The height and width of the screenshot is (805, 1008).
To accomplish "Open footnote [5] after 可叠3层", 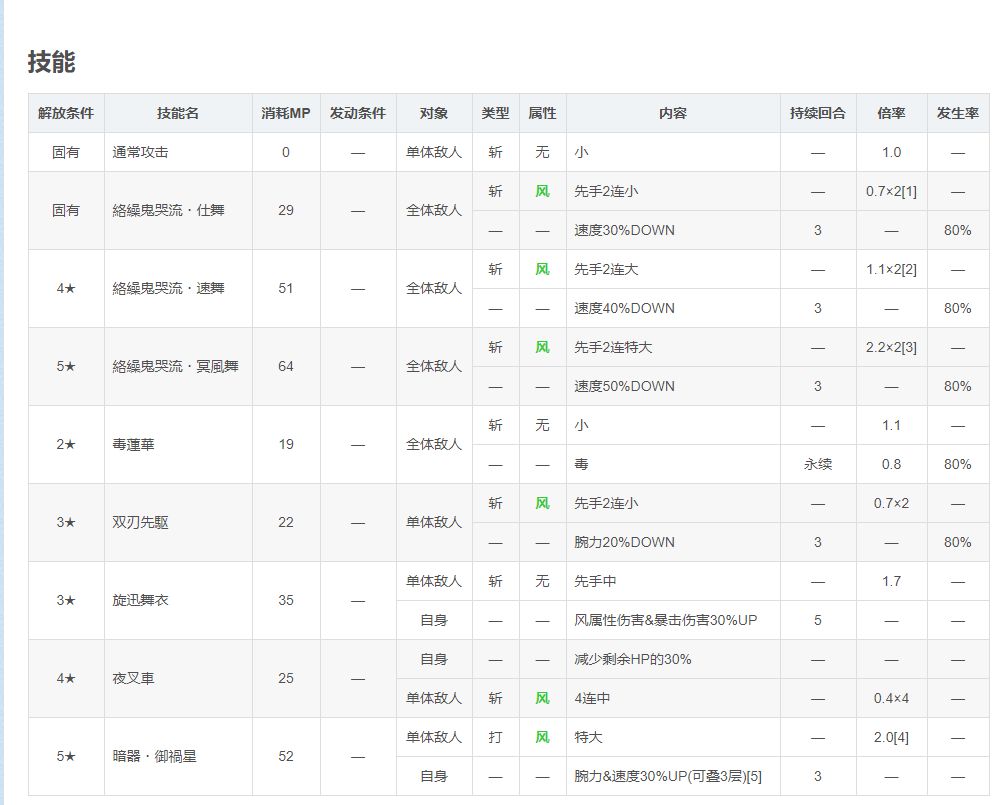I will click(x=754, y=776).
